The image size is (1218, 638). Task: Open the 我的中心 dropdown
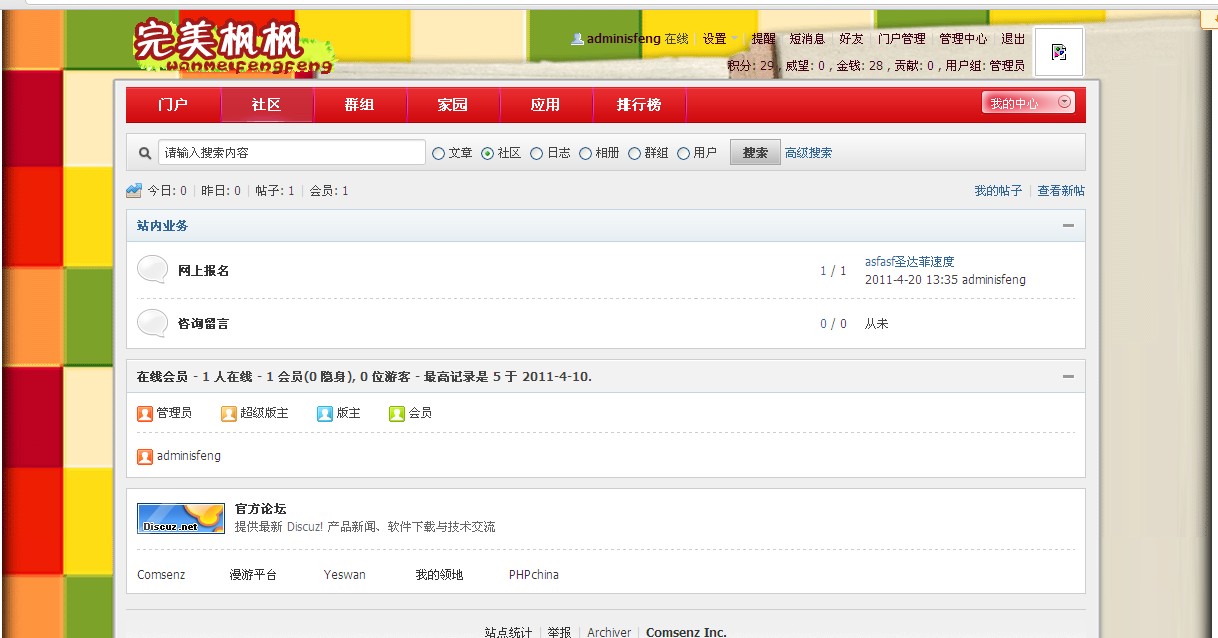pos(1028,103)
